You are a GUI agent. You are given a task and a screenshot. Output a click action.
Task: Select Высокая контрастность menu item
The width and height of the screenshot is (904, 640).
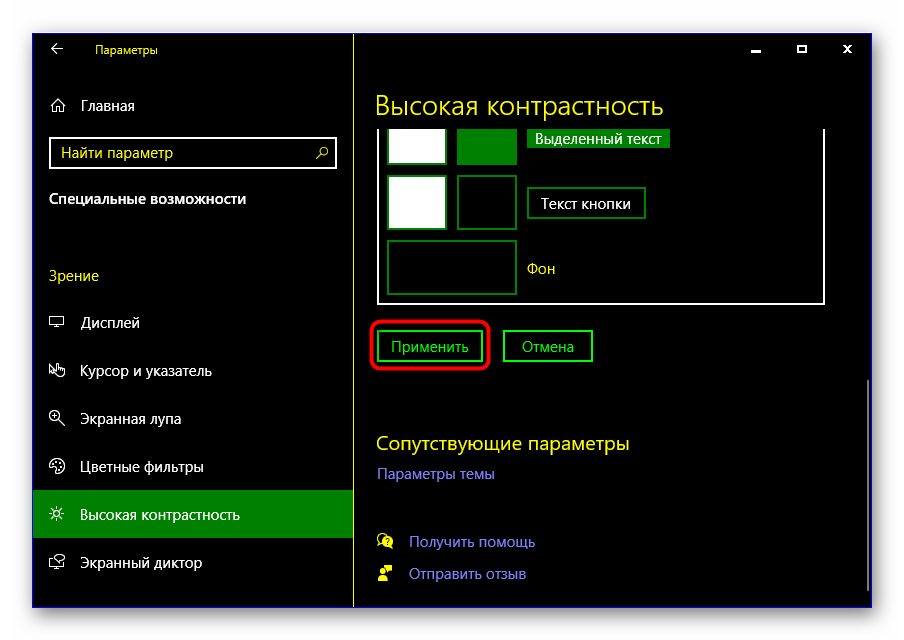(x=193, y=514)
